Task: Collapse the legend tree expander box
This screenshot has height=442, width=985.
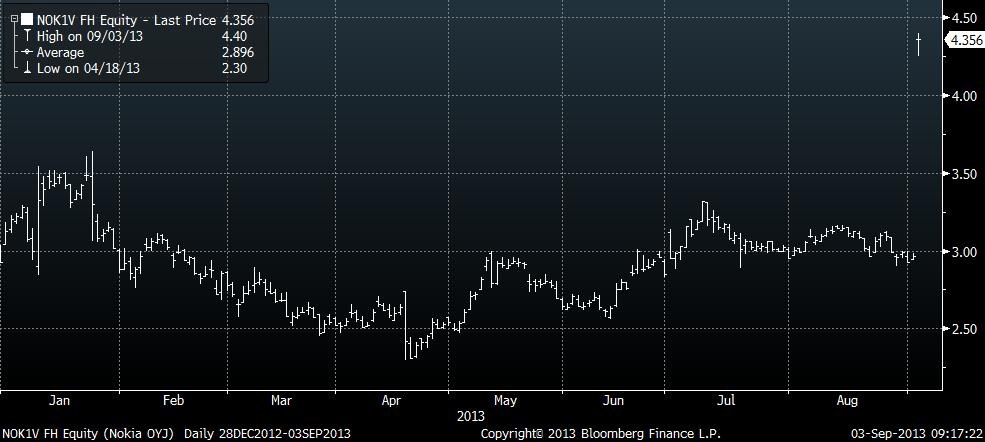Action: (14, 20)
